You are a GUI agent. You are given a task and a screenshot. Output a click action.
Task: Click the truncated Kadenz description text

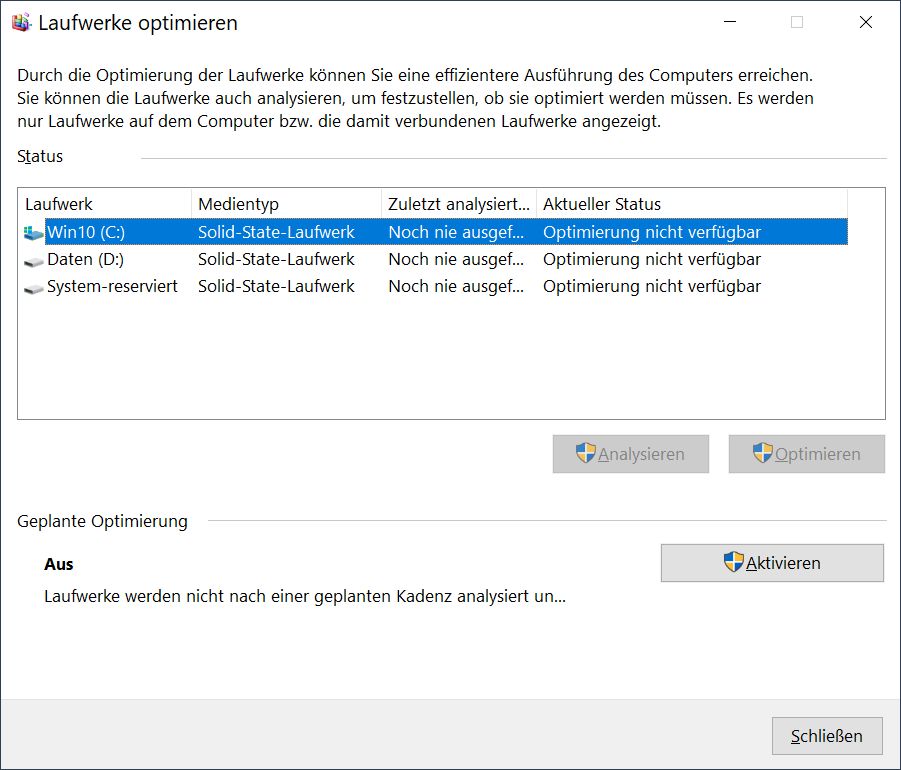point(305,596)
